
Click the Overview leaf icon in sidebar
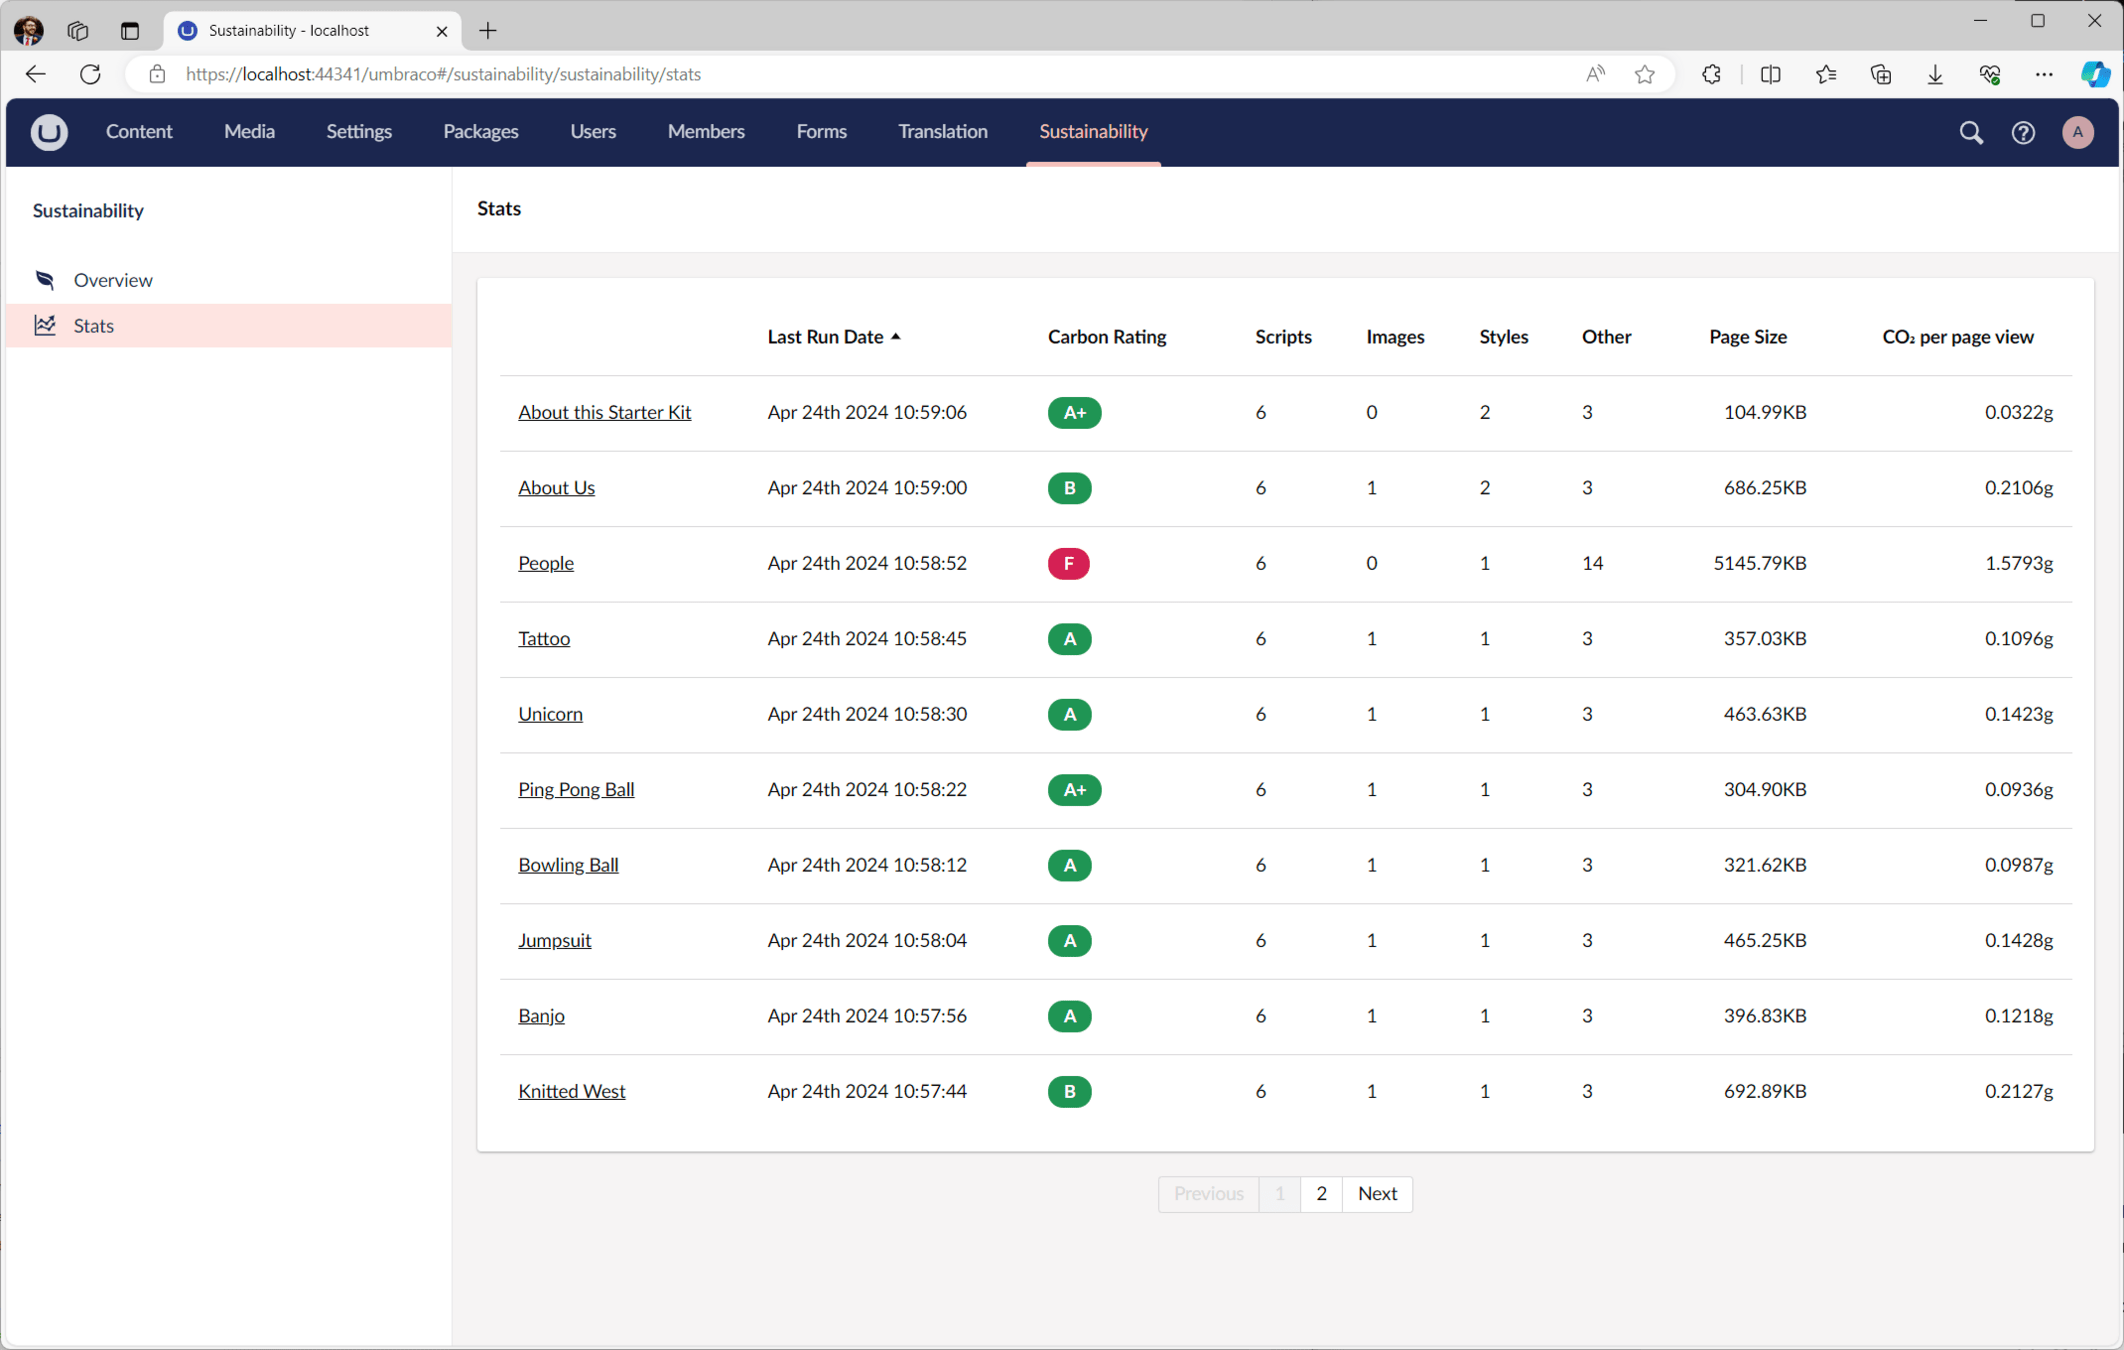tap(45, 280)
